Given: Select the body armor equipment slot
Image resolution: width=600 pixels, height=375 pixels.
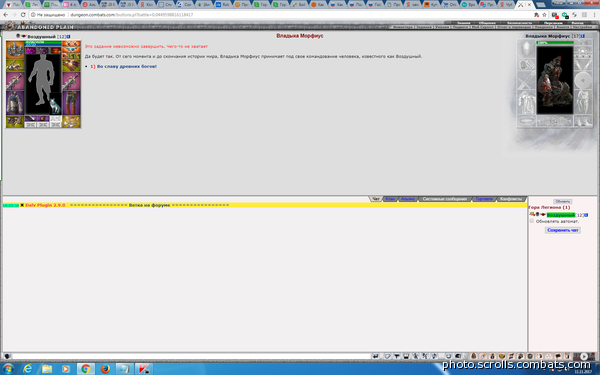Looking at the screenshot, I should click(15, 103).
